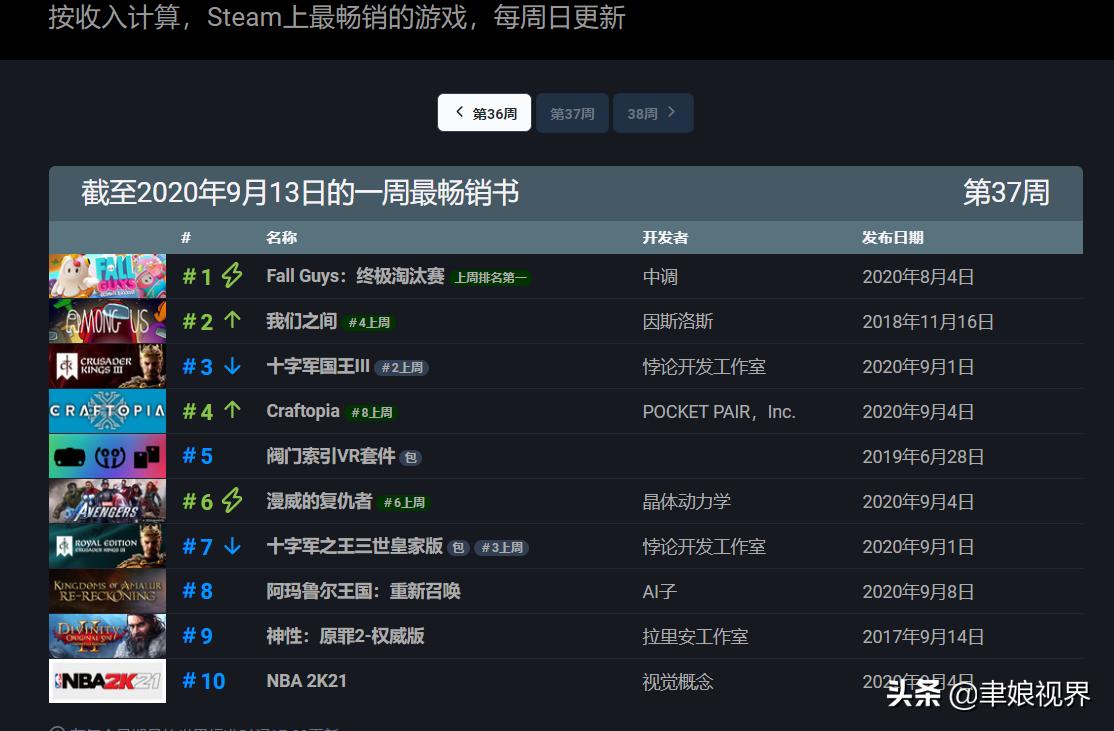1114x731 pixels.
Task: Click the up arrow next to Craftopia
Action: (x=231, y=411)
